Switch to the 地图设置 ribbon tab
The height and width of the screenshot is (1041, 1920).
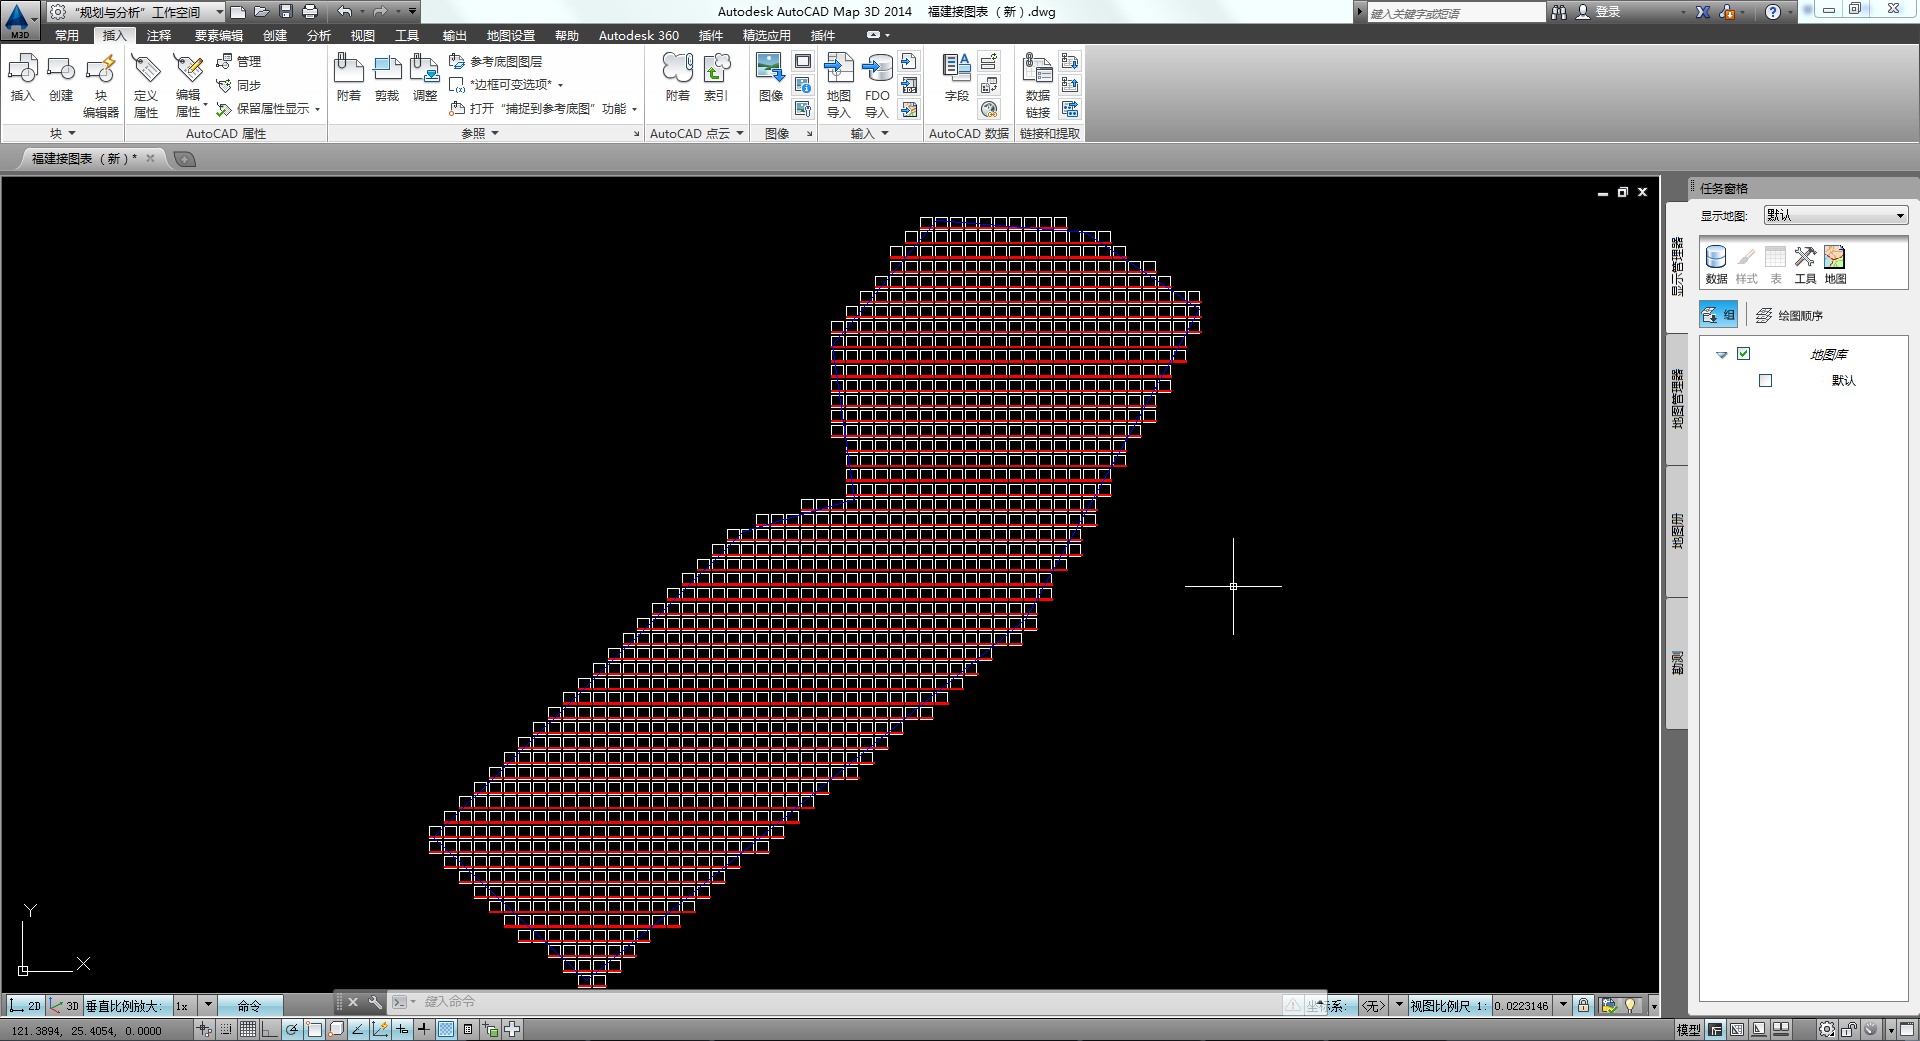(x=511, y=35)
